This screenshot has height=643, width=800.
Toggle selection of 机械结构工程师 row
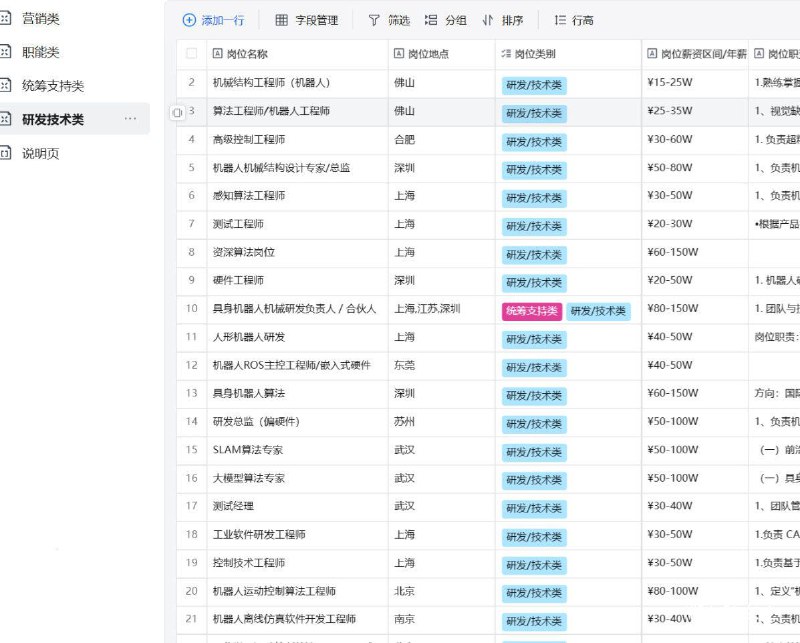point(191,84)
